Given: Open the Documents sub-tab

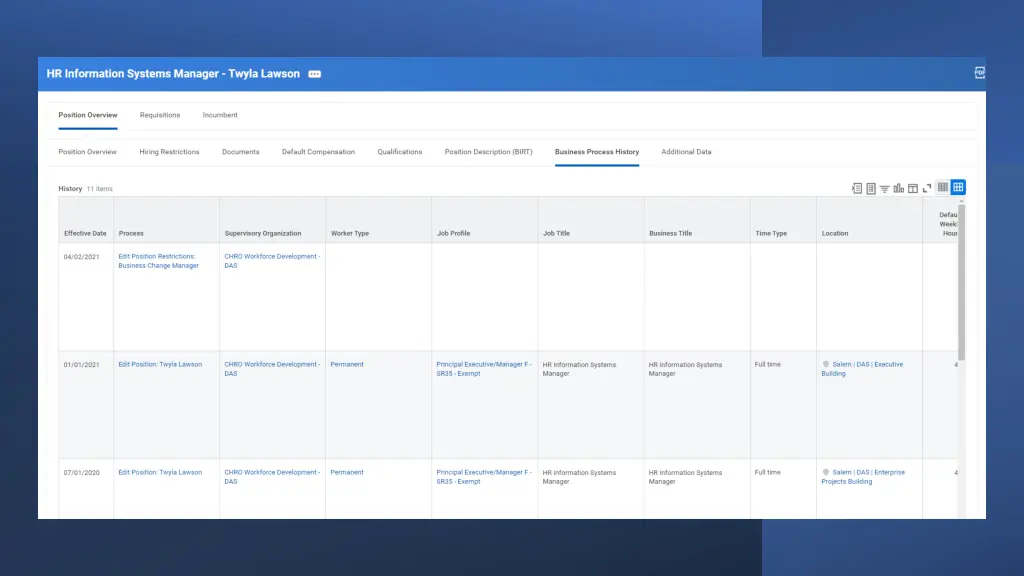Looking at the screenshot, I should pyautogui.click(x=240, y=152).
